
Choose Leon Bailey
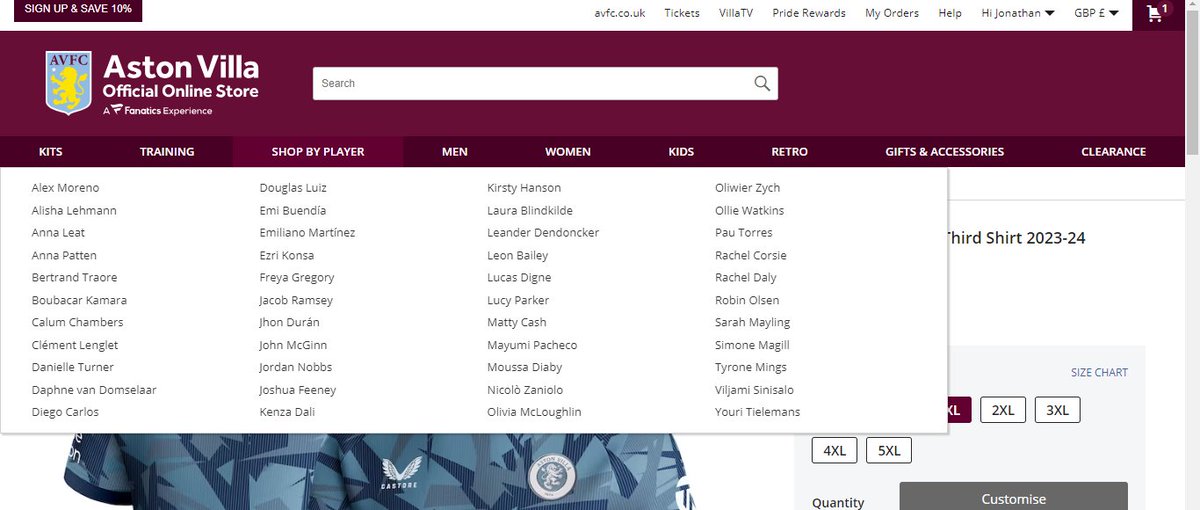[518, 255]
